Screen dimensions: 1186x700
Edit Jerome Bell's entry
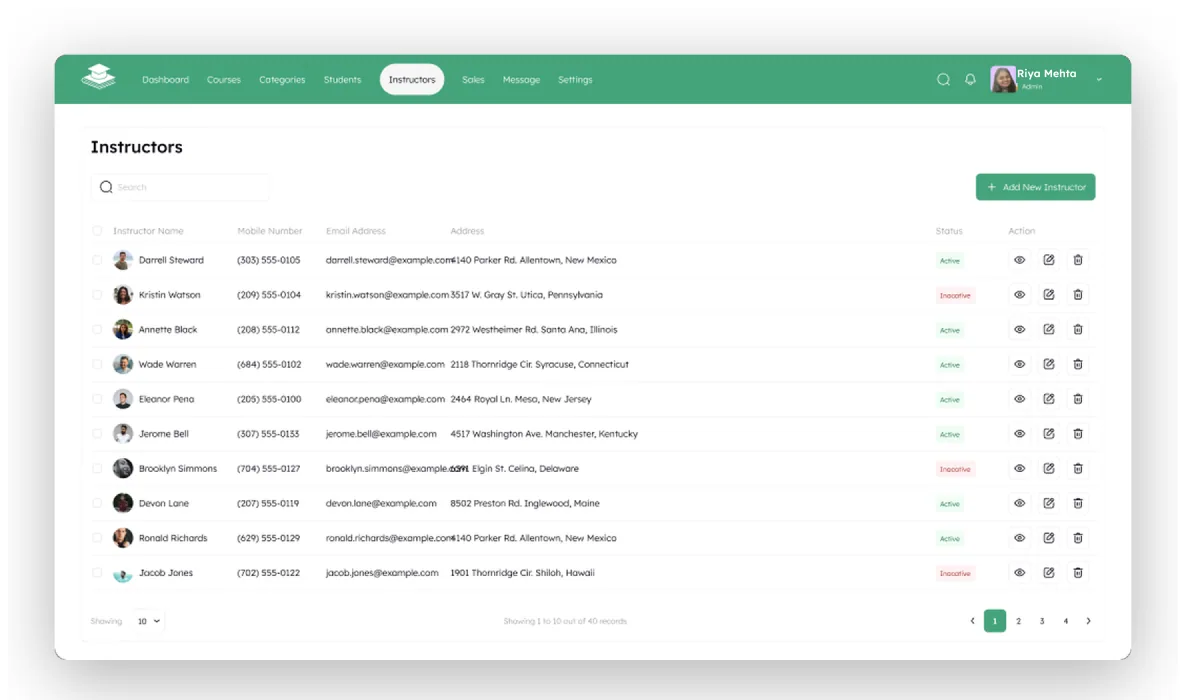(1048, 434)
